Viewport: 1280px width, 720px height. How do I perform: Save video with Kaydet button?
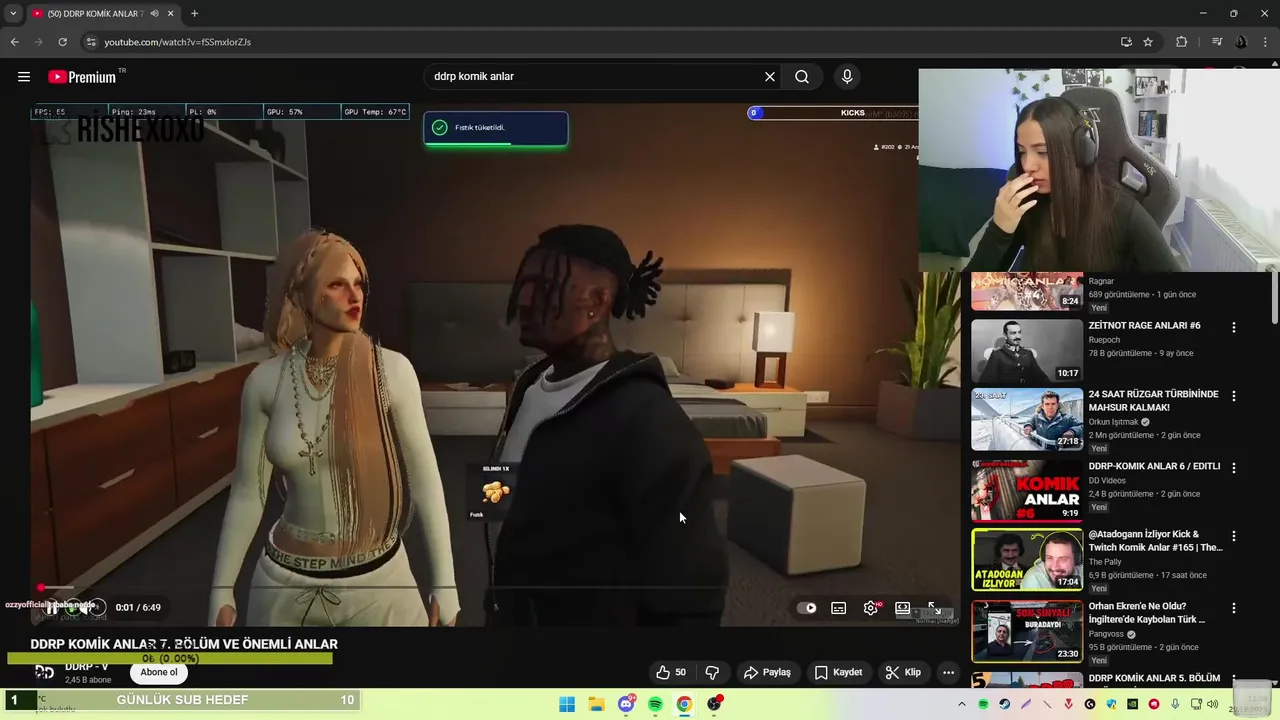838,672
